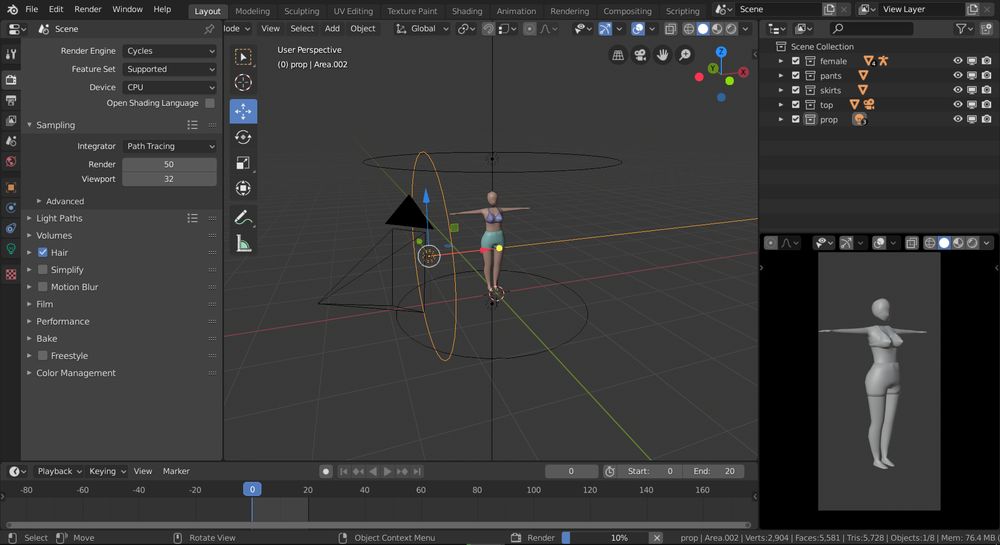Uncheck the Hair checkbox

pos(43,253)
